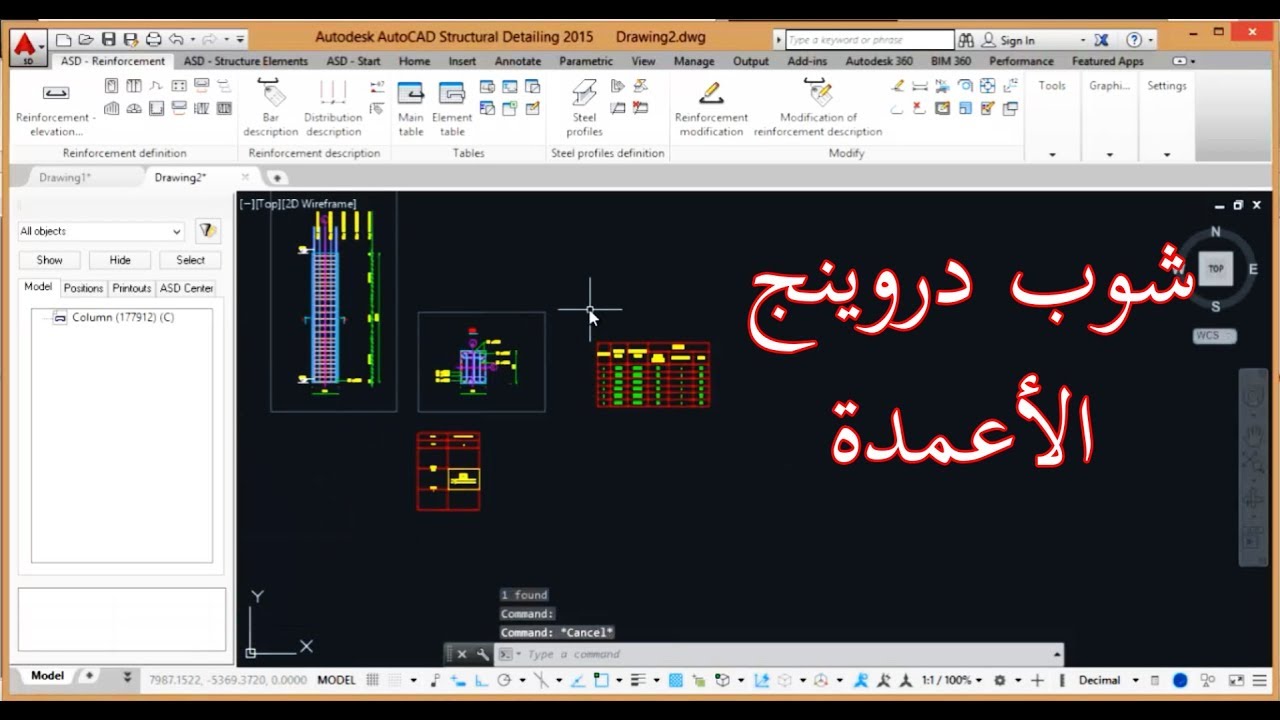Open the Decimal units dropdown
Viewport: 1280px width, 720px height.
(x=1109, y=680)
